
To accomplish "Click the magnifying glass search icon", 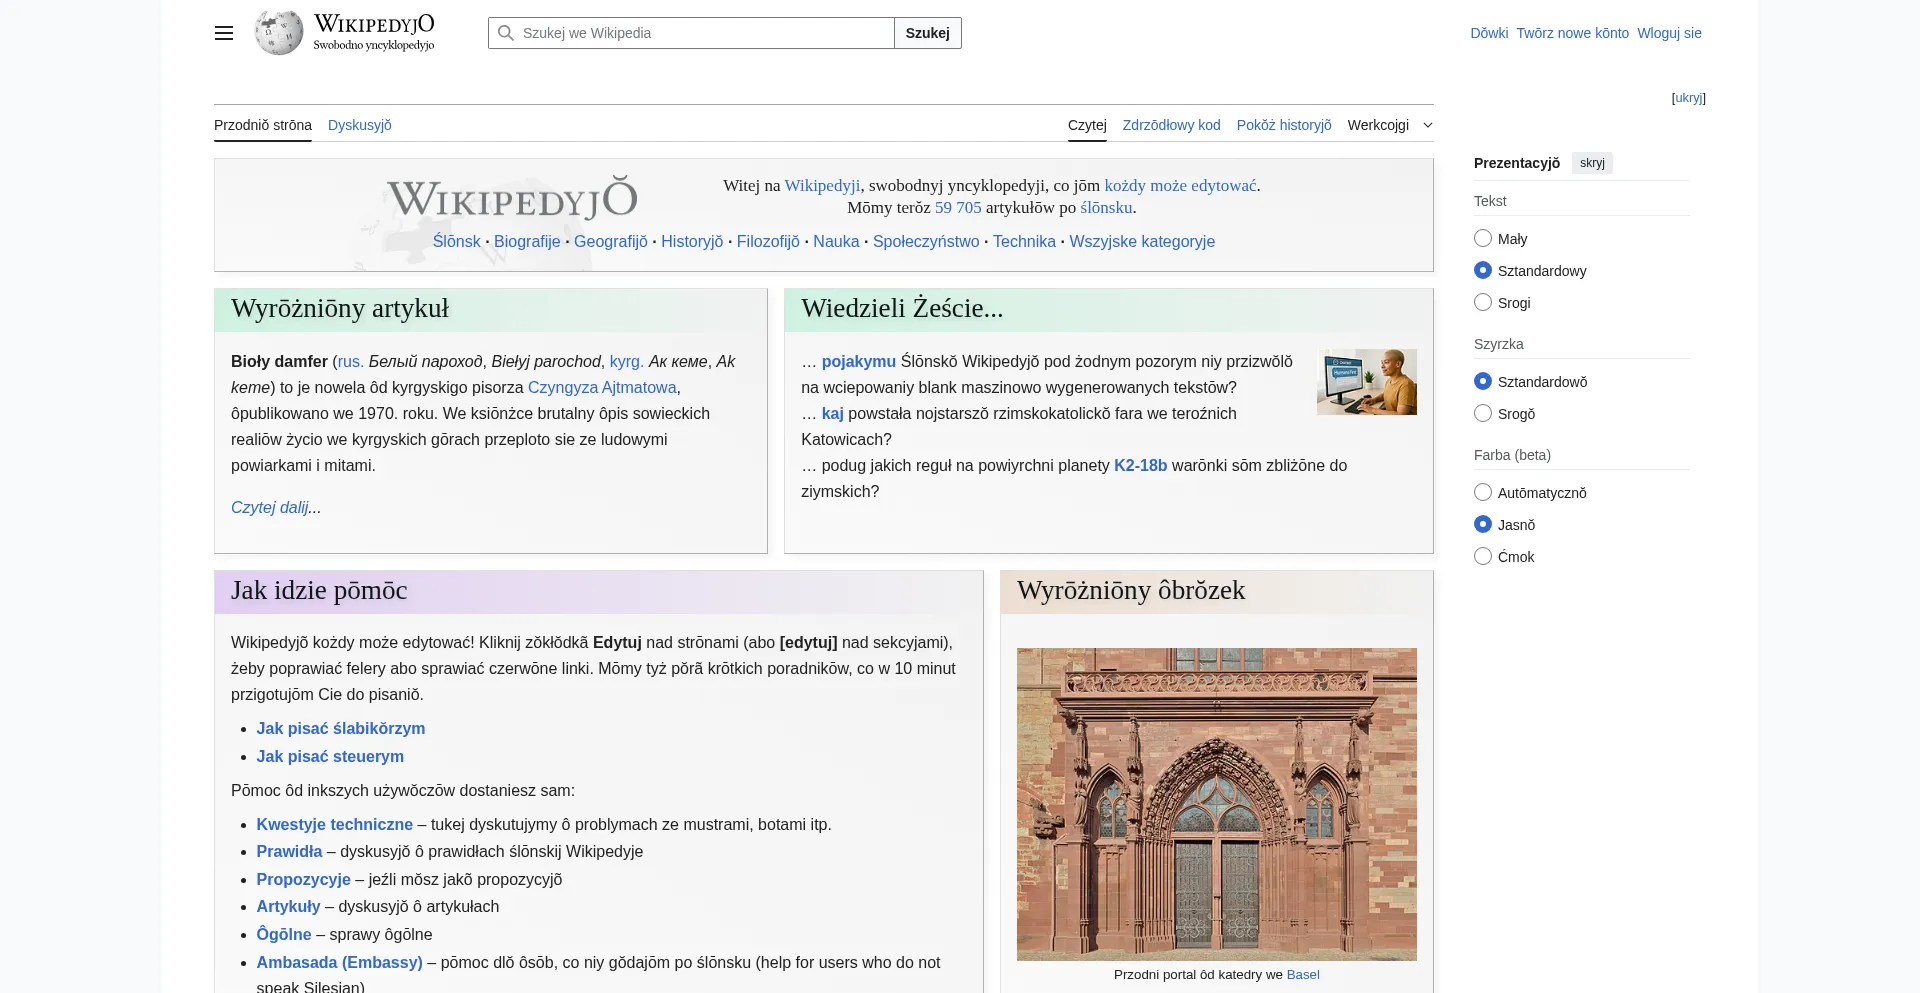I will click(506, 33).
